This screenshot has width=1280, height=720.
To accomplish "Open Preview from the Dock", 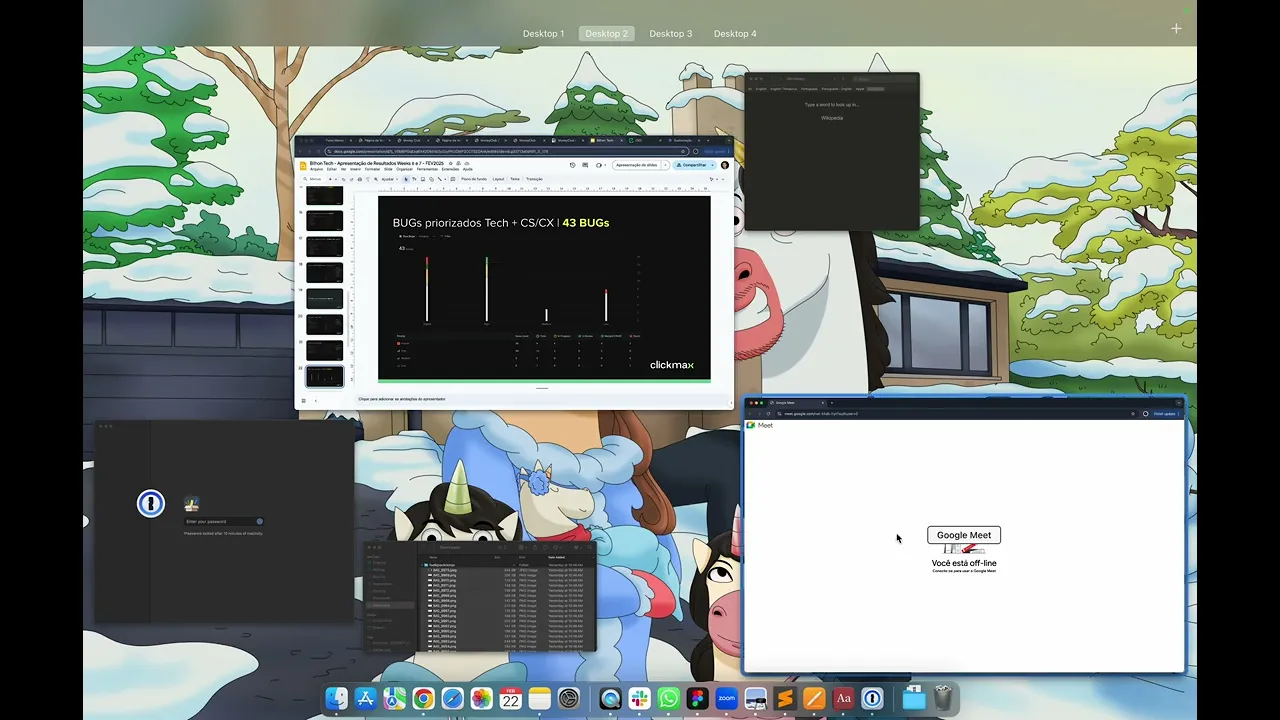I will 756,698.
